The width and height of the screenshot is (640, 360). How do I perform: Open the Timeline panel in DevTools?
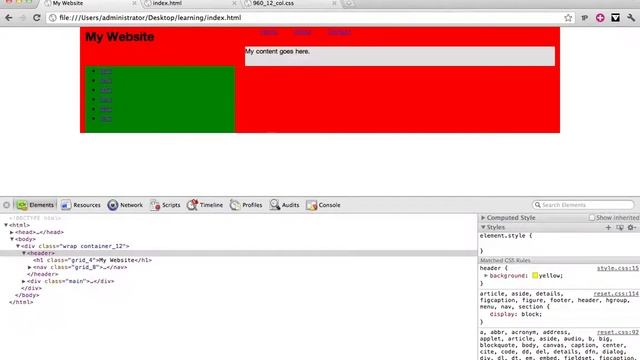tap(205, 205)
